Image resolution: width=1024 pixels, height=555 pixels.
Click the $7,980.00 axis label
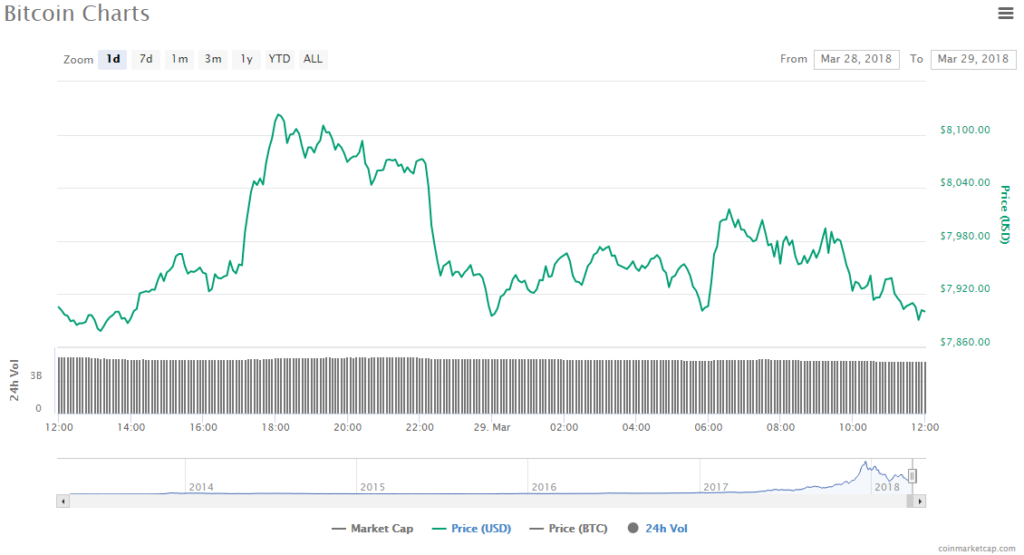(965, 236)
